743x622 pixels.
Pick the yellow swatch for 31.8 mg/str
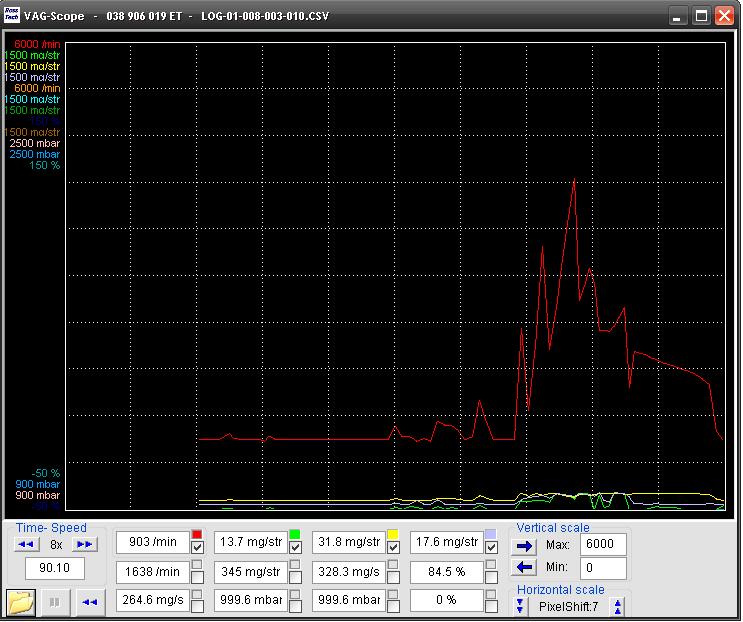click(393, 535)
